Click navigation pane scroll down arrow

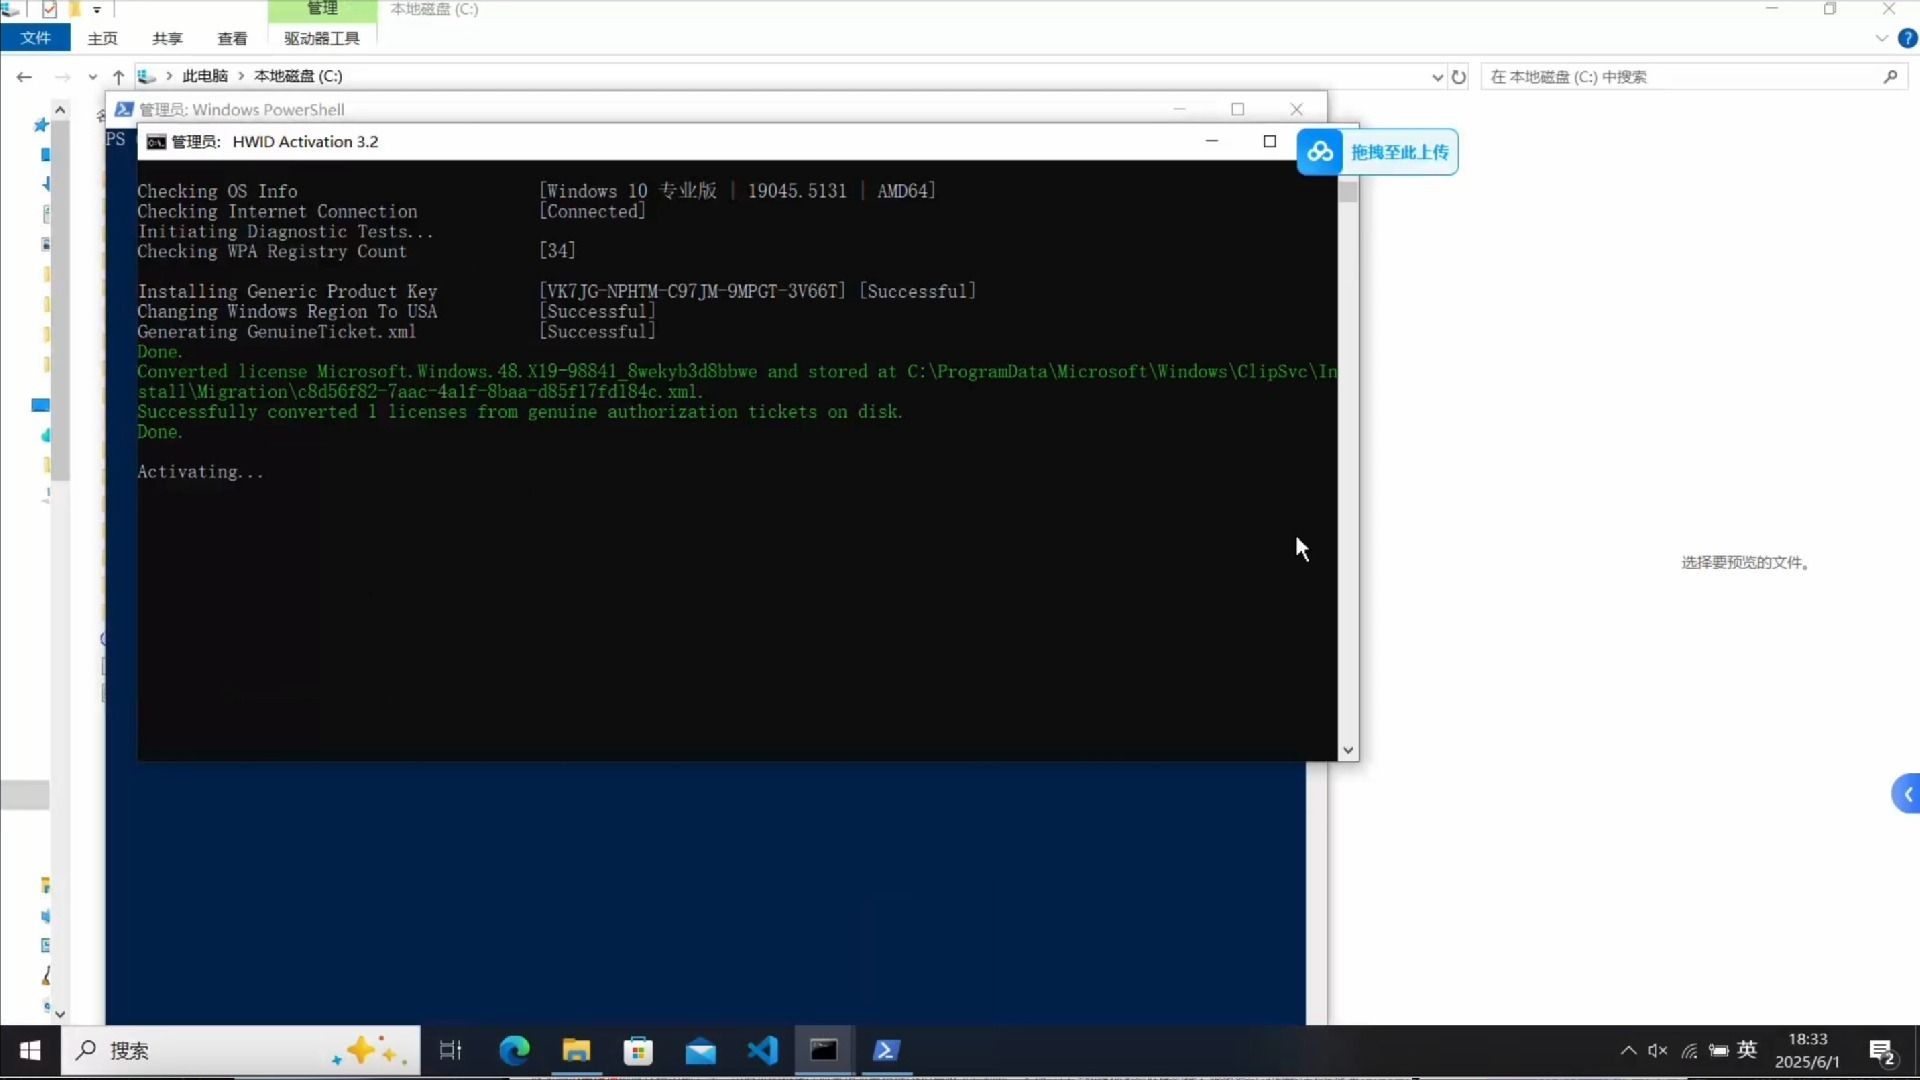coord(60,1013)
